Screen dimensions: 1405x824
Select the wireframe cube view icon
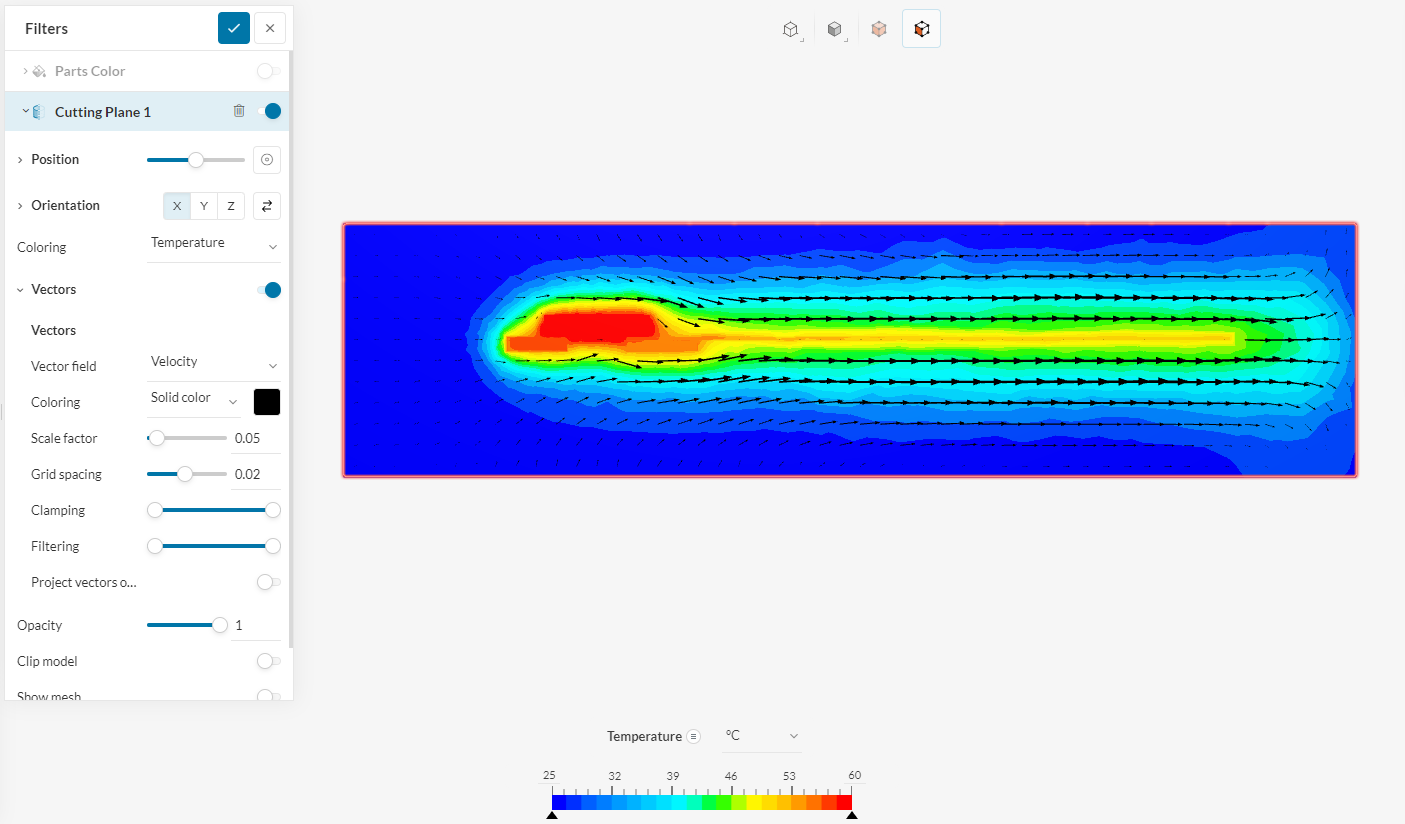coord(790,29)
